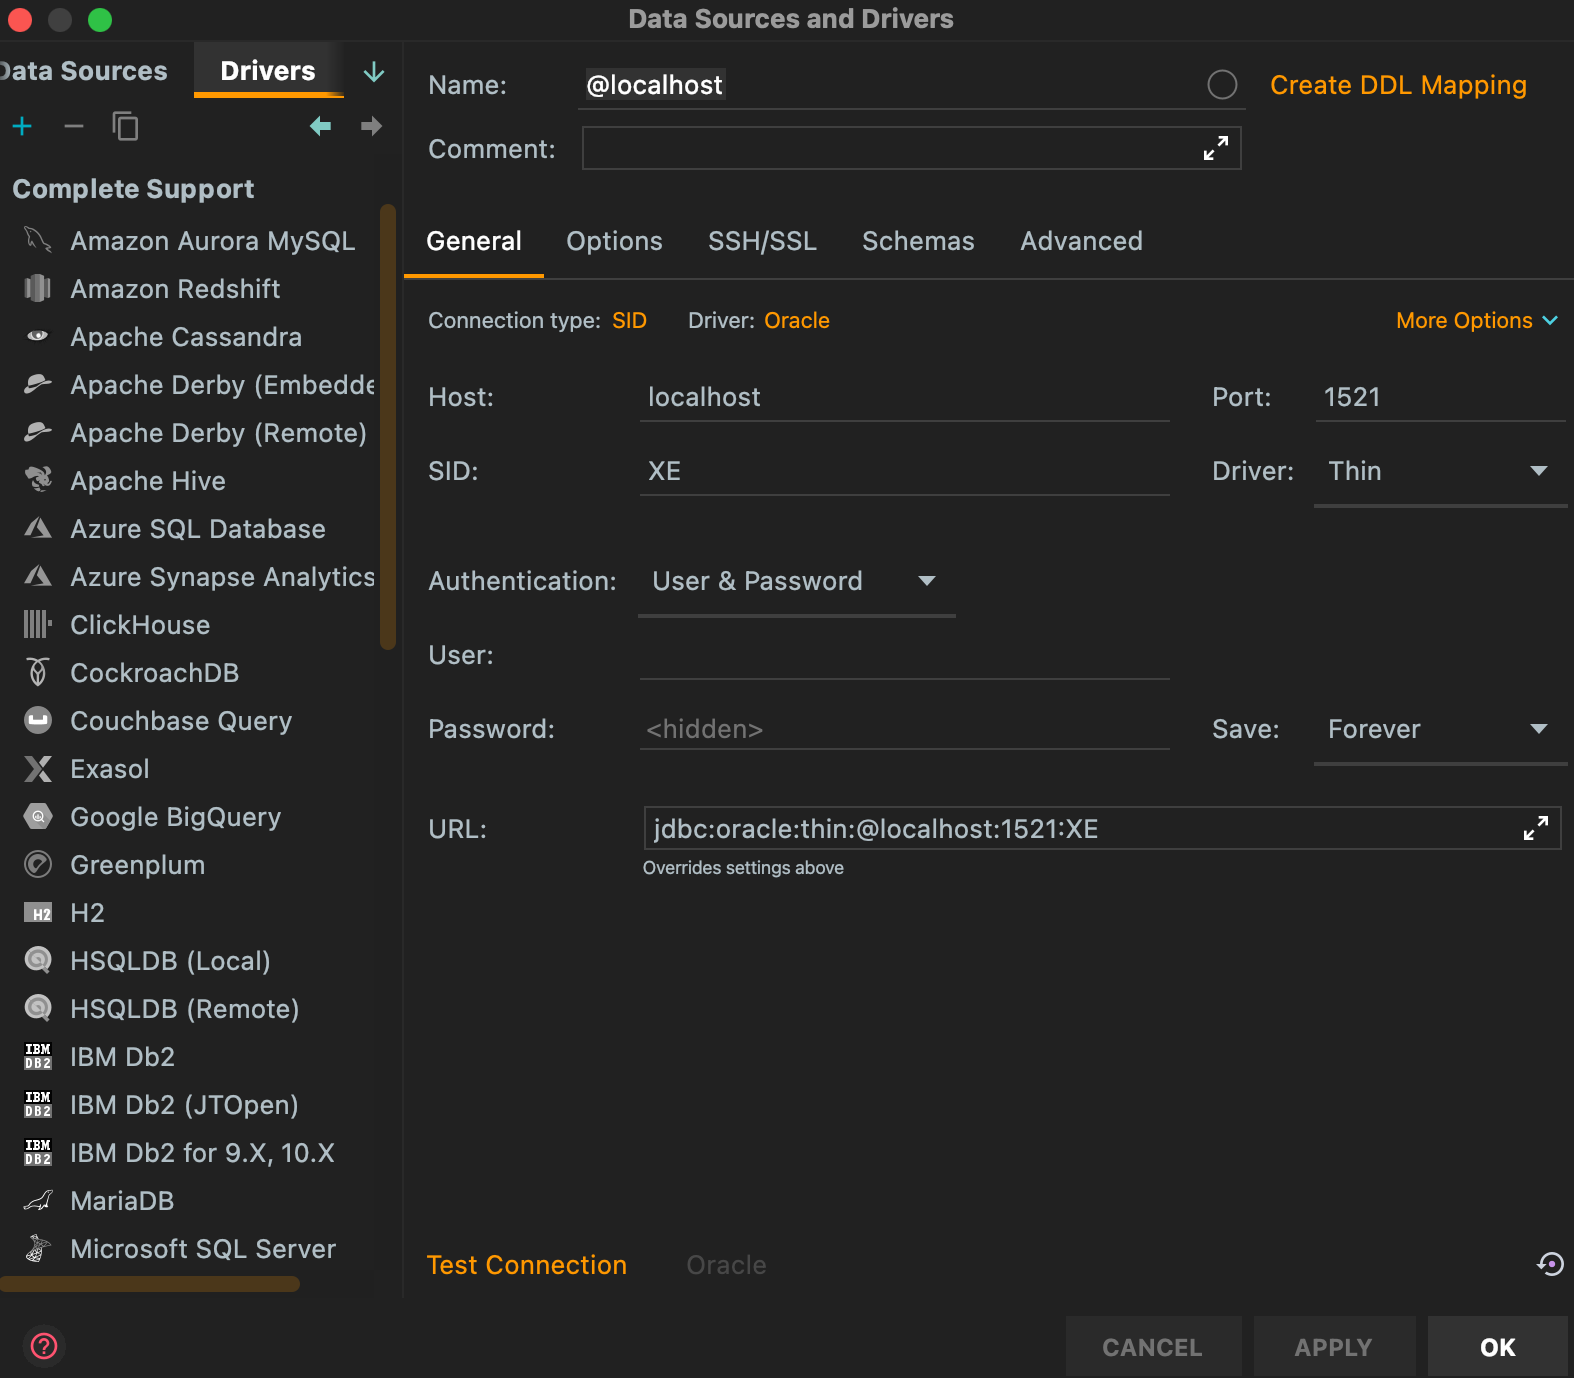
Task: Click the CockroachDB icon
Action: click(x=38, y=672)
